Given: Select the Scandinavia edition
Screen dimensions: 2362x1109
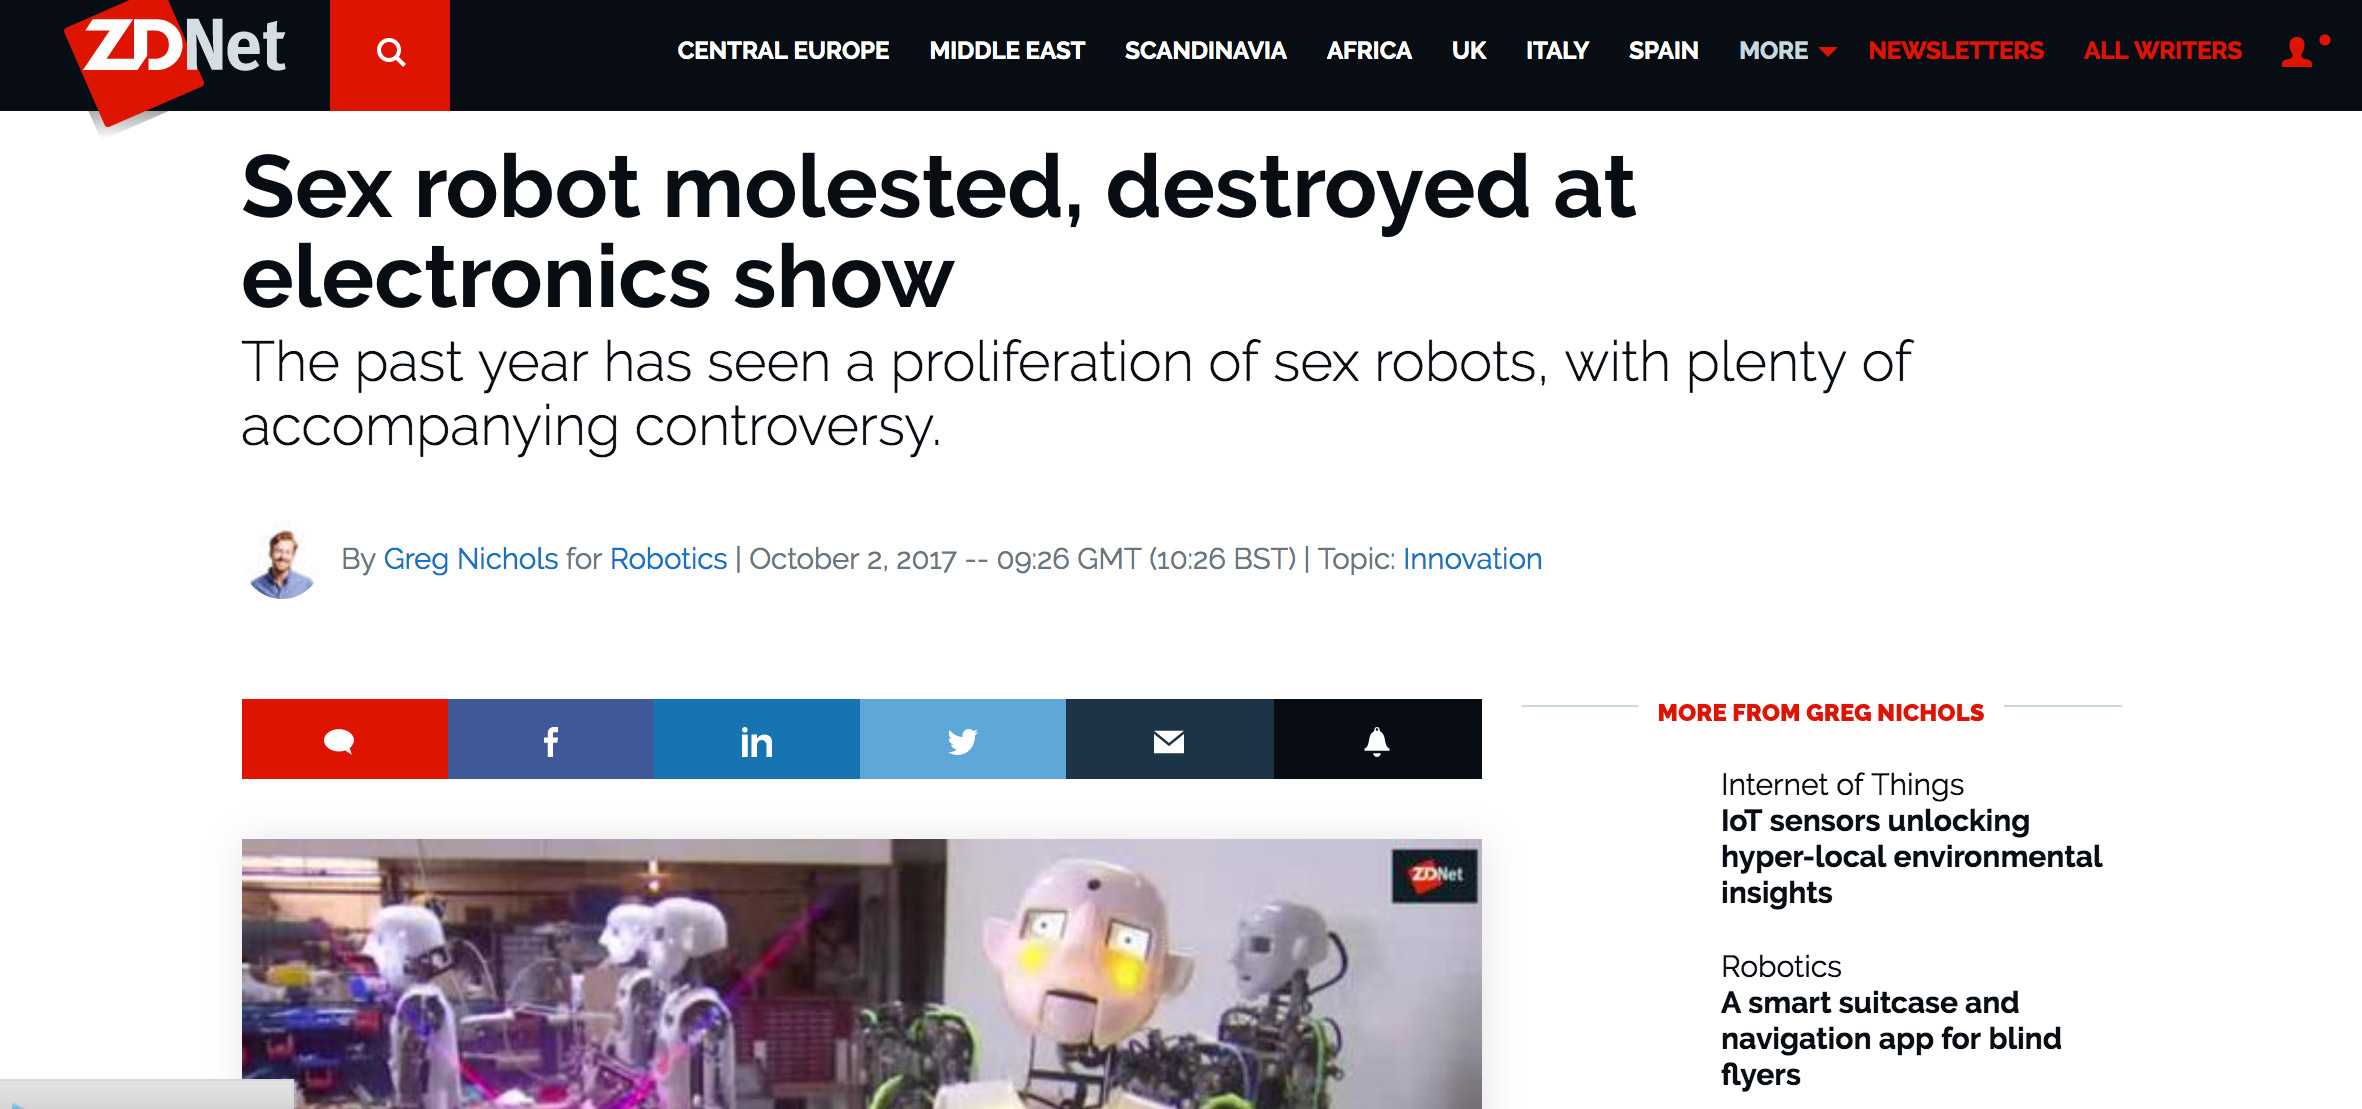Looking at the screenshot, I should (1205, 51).
